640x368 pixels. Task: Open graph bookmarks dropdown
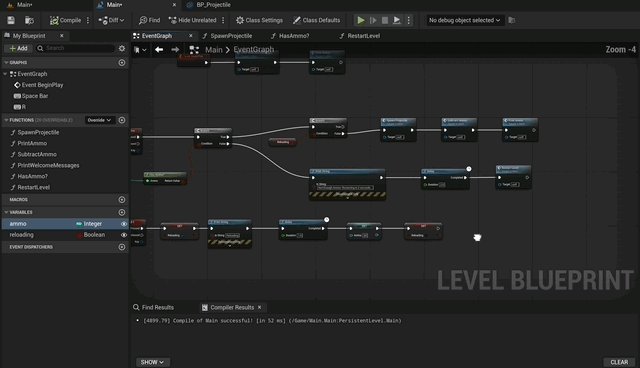coord(140,50)
